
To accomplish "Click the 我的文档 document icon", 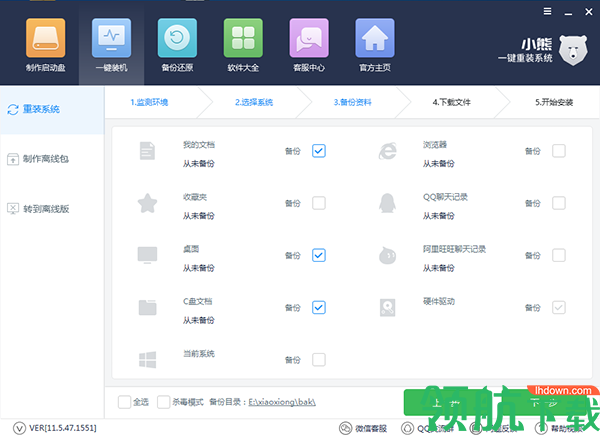I will [147, 151].
